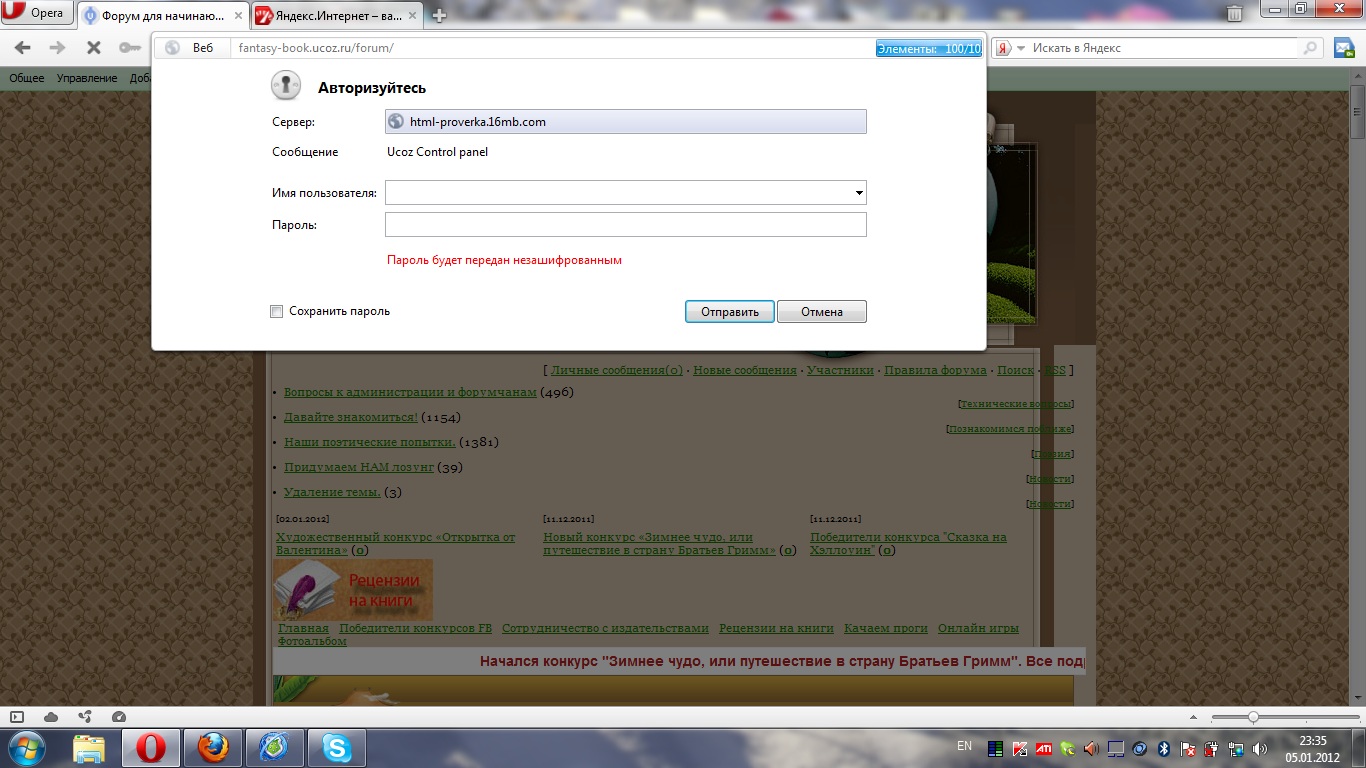Stop loading the page with X
Screen dimensions: 1366x768
point(93,48)
